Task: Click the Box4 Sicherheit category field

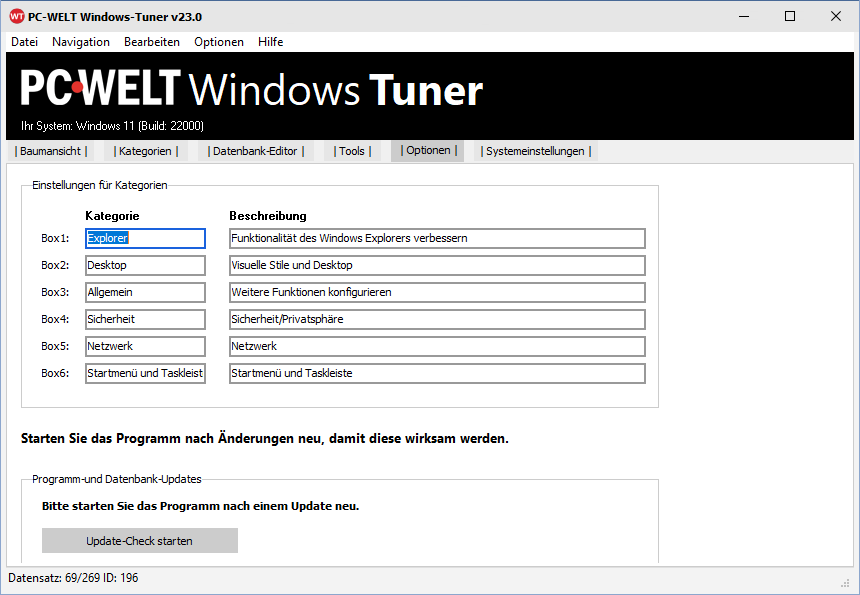Action: point(145,319)
